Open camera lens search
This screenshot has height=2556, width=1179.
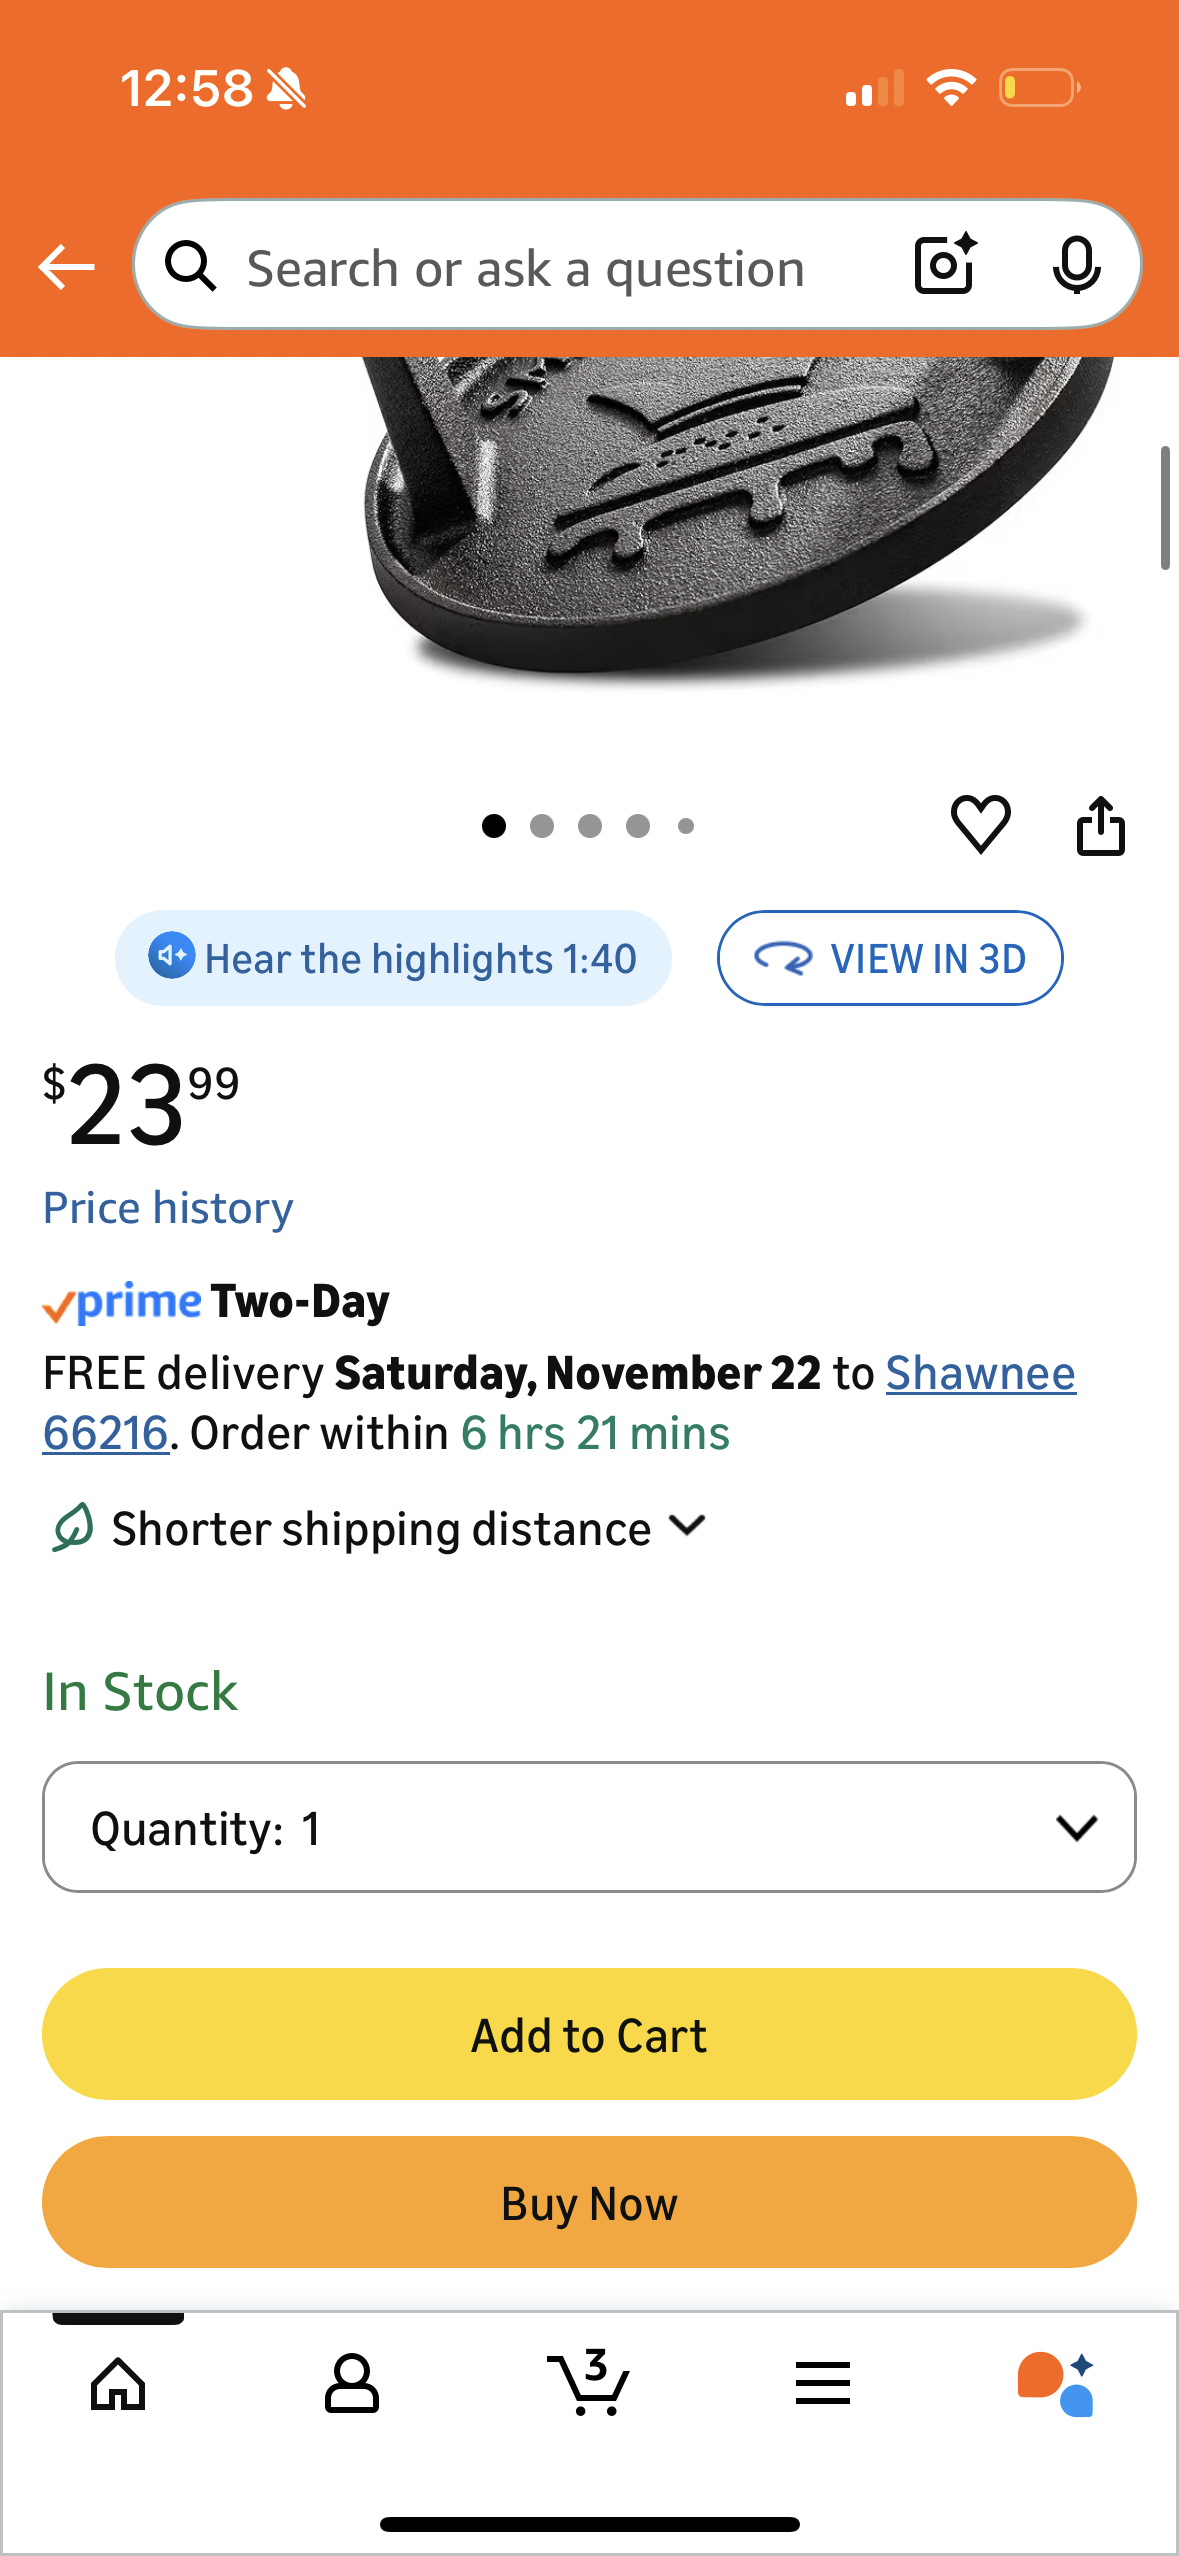[x=944, y=265]
